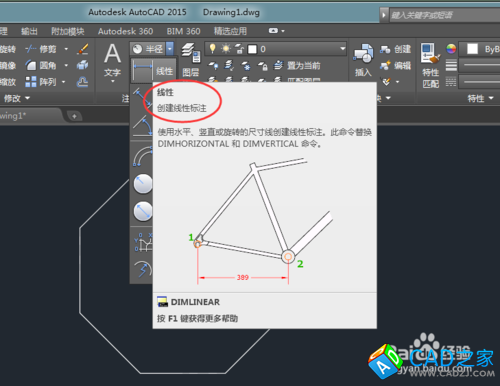The height and width of the screenshot is (386, 500).
Task: Choose the Linear (线性) dimension tool
Action: click(153, 71)
